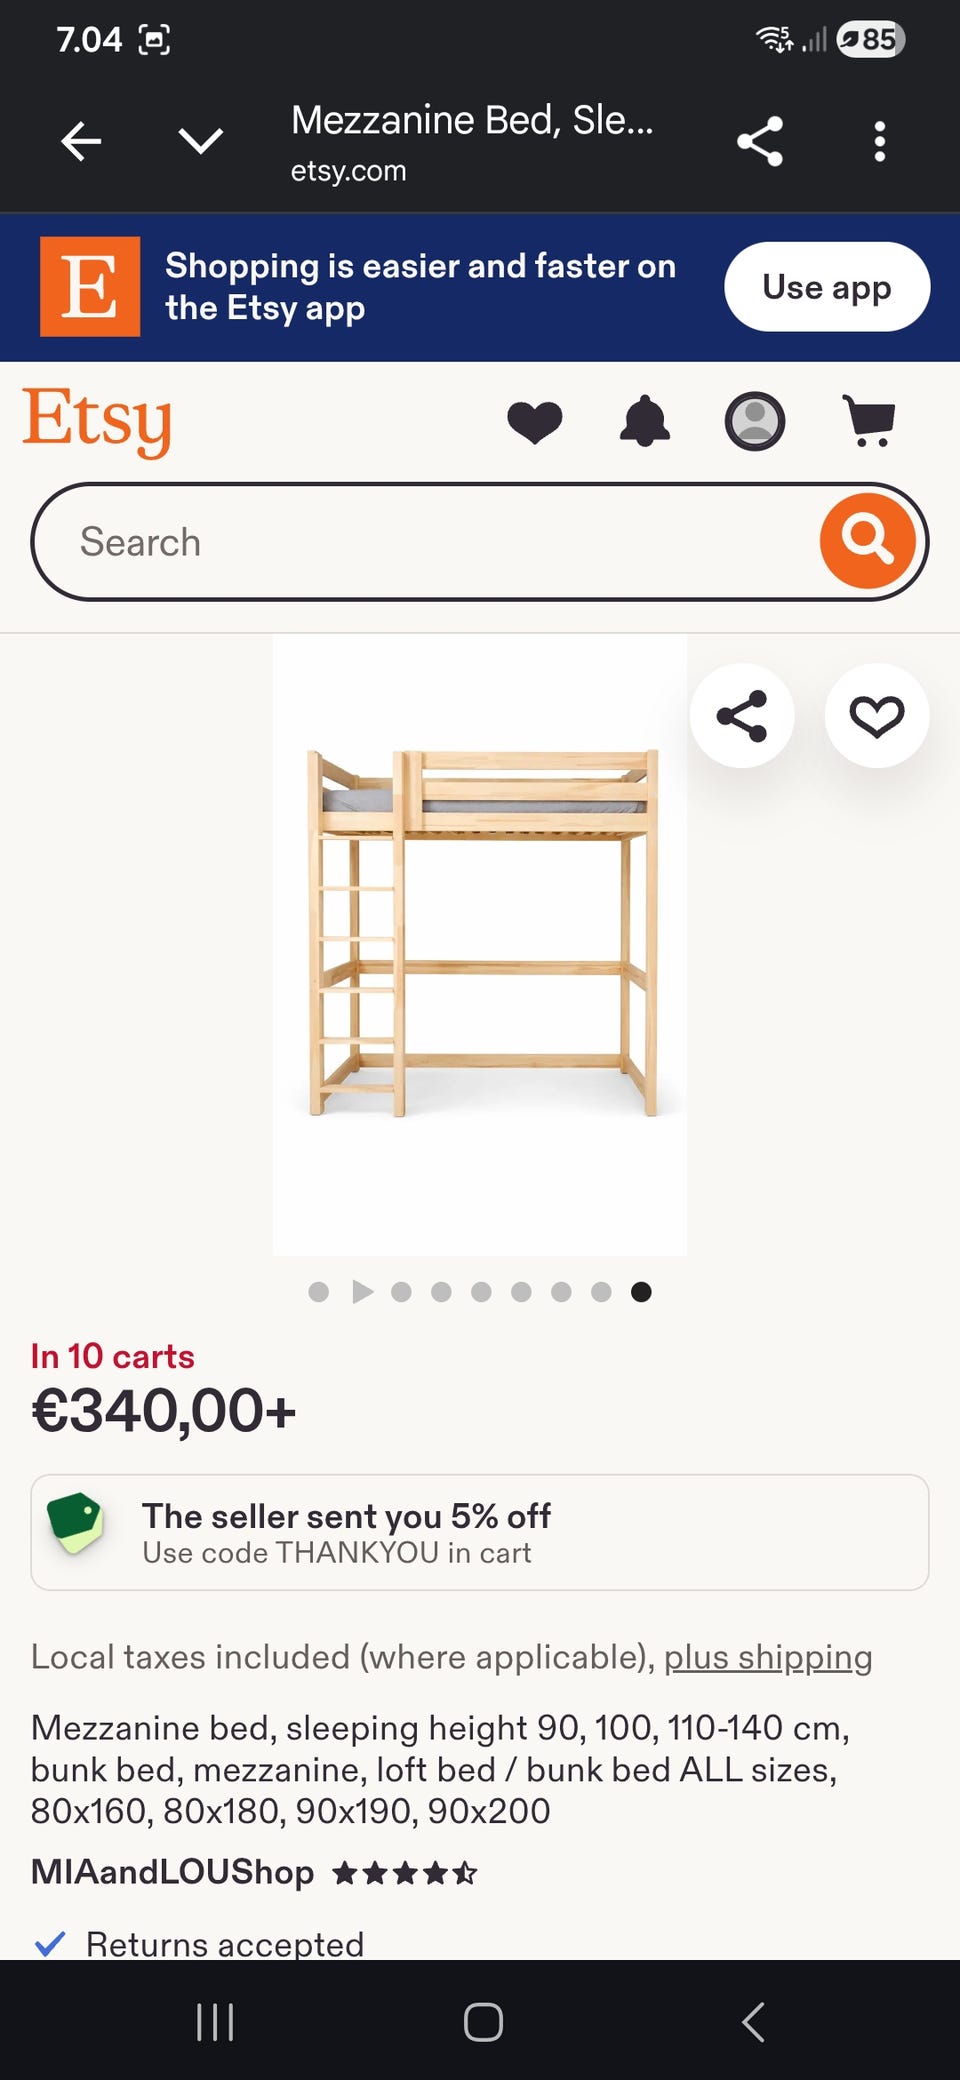
Task: Open Etsy notifications bell
Action: click(645, 421)
